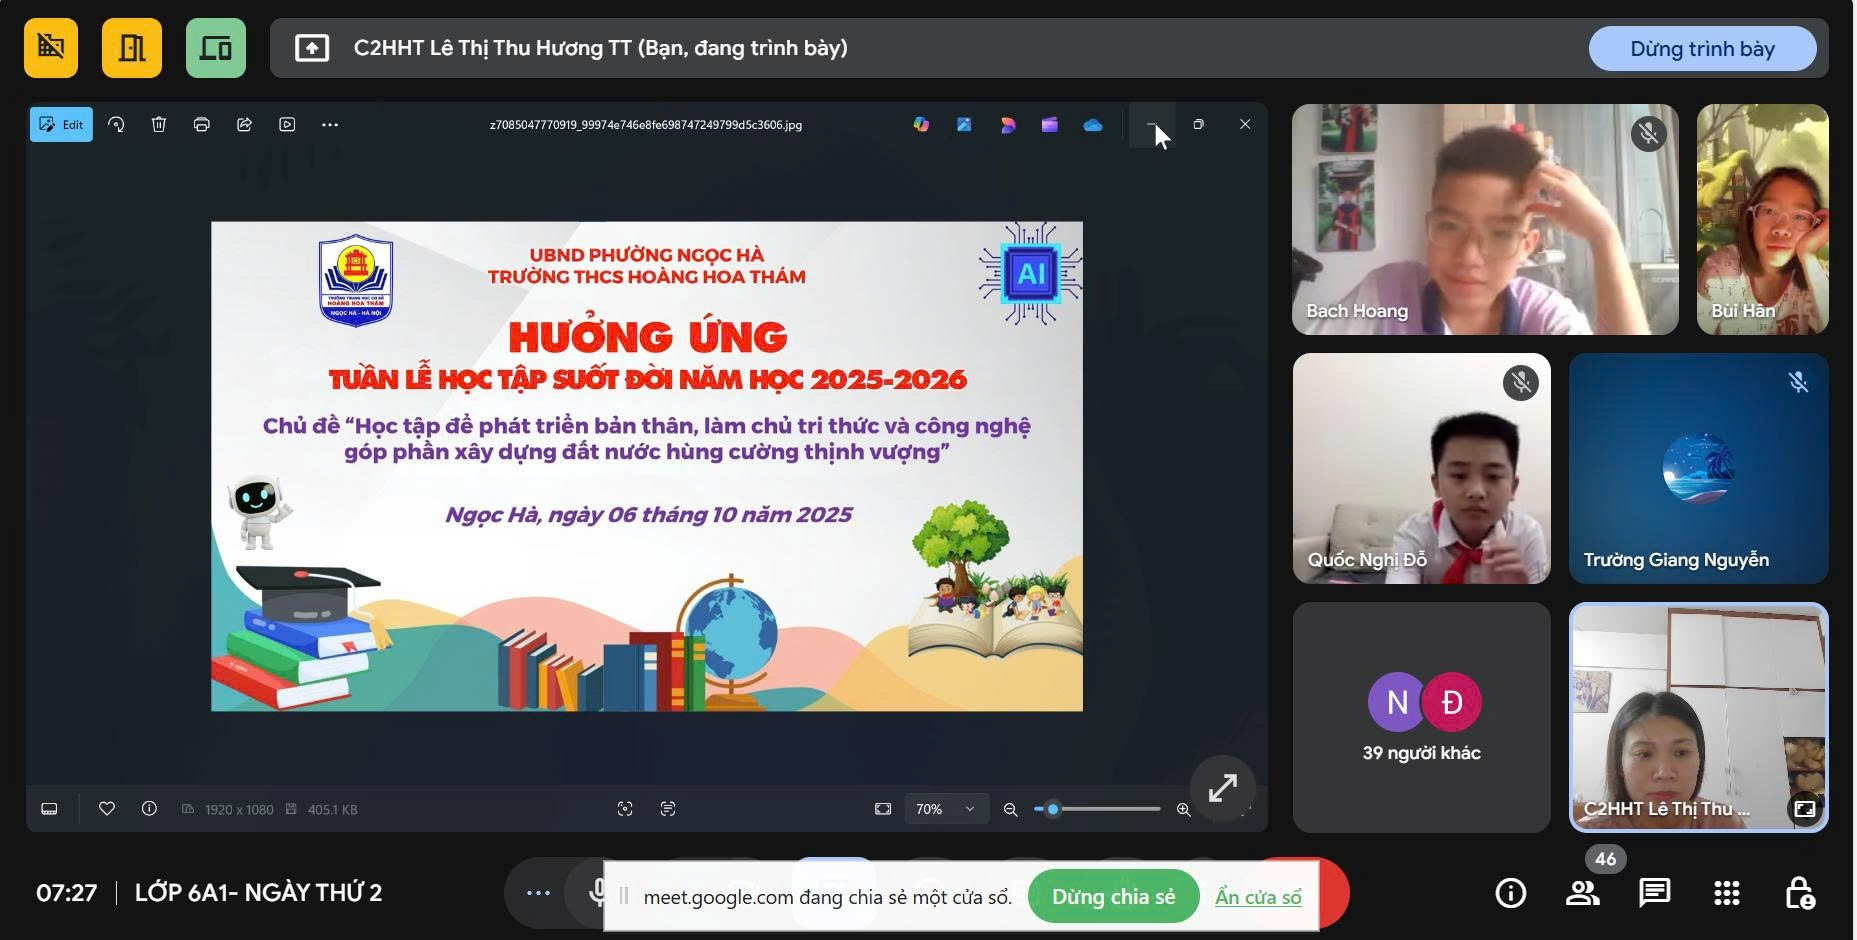
Task: Click the OneDrive cloud icon
Action: [1093, 125]
